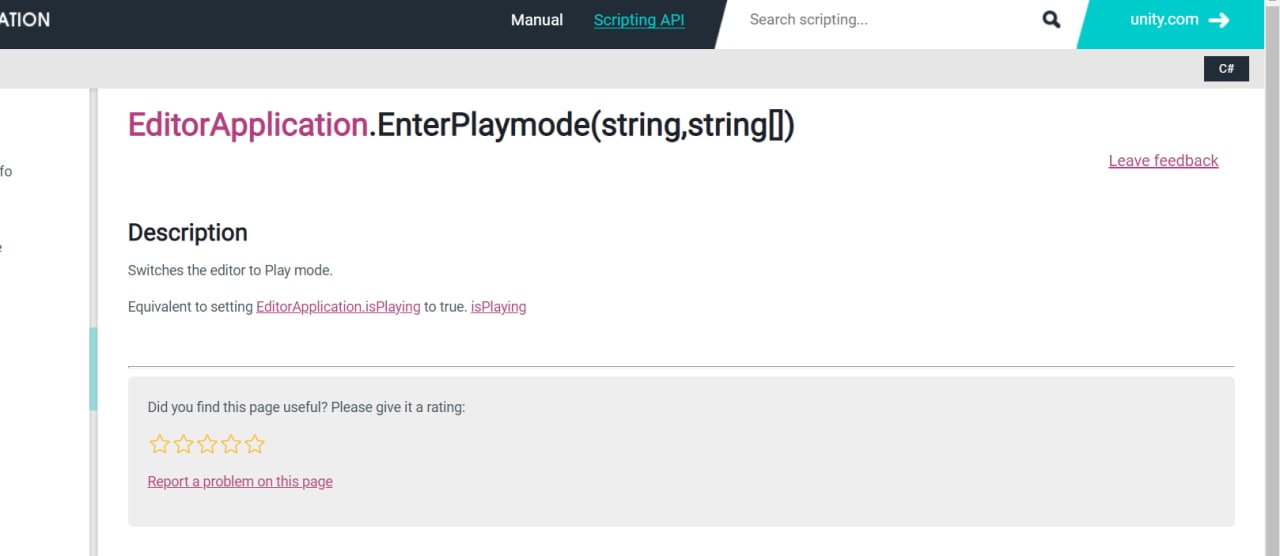Open the Manual tab
The image size is (1280, 556).
[537, 20]
